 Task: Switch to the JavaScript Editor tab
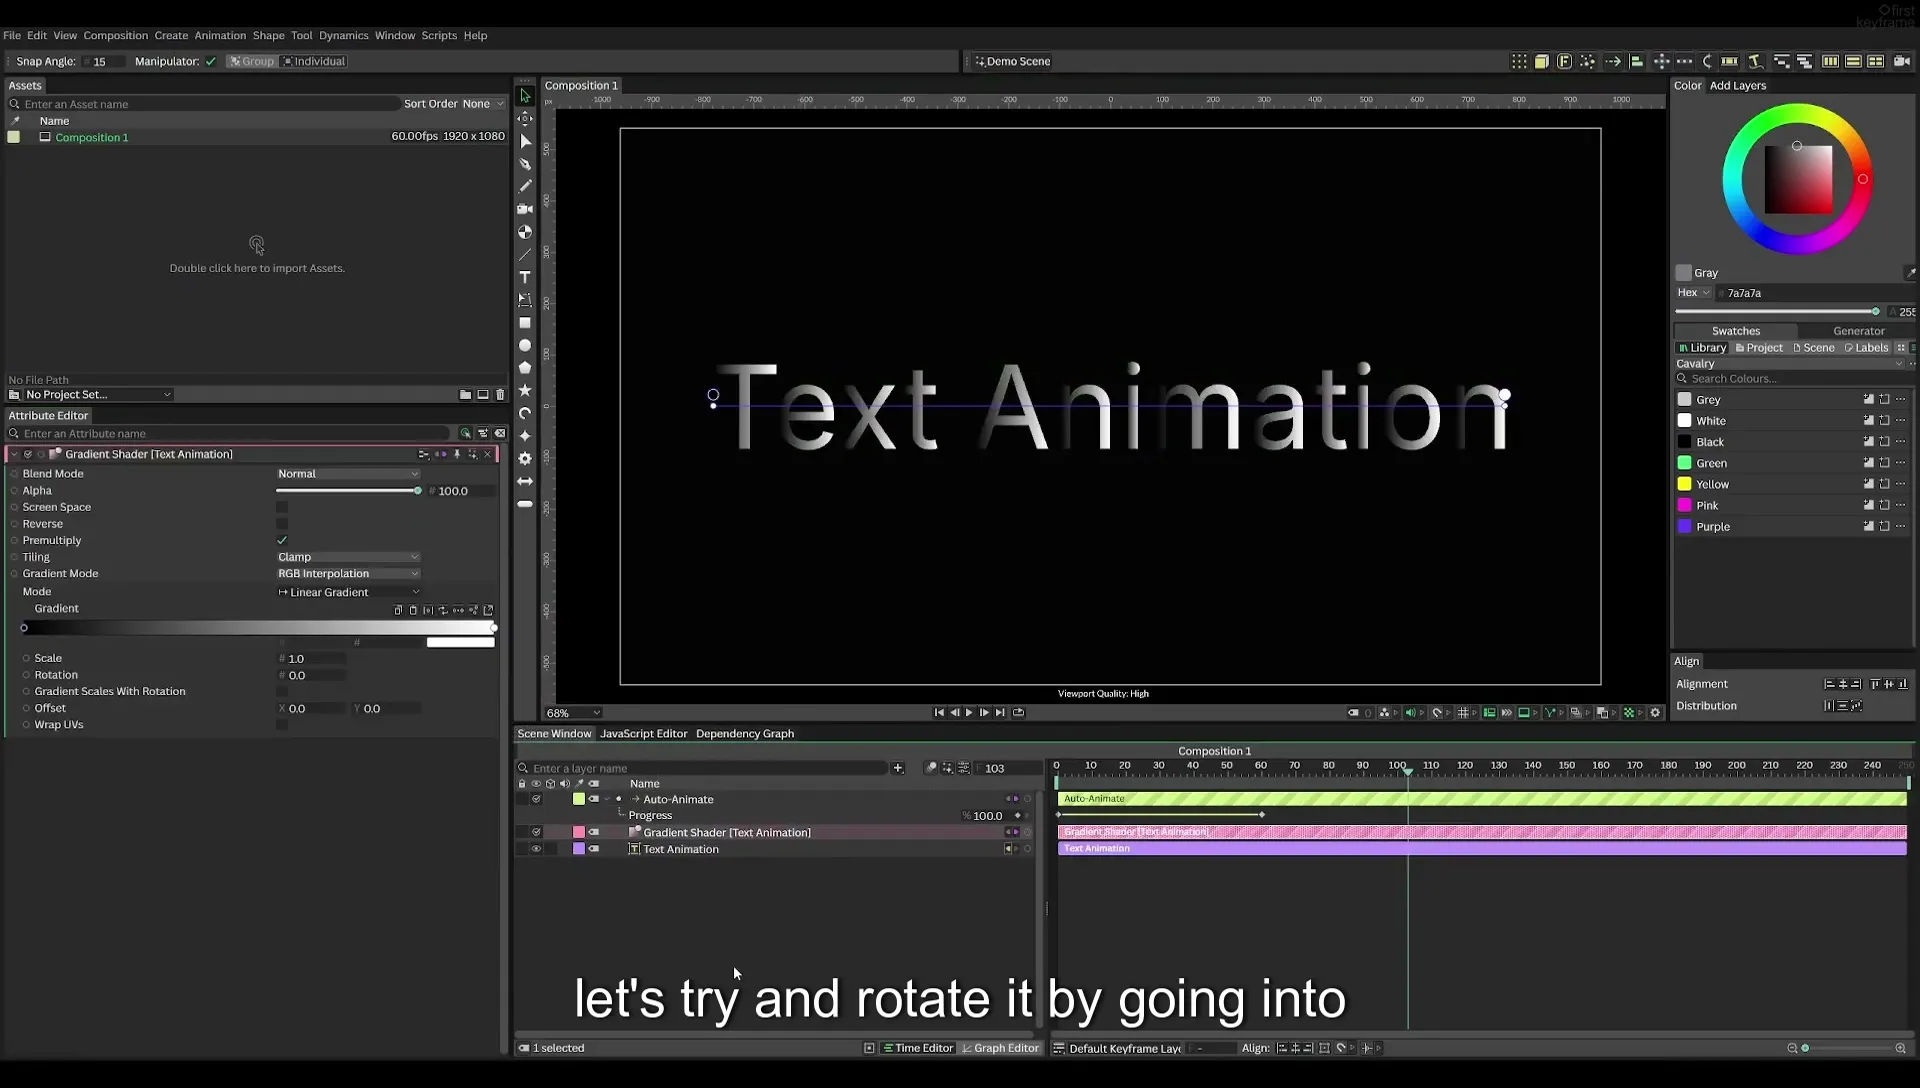click(x=643, y=734)
